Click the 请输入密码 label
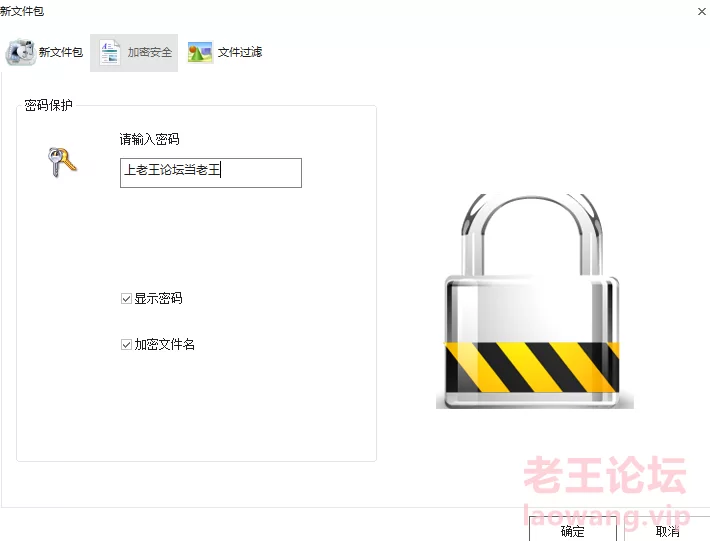This screenshot has width=710, height=541. (x=149, y=139)
